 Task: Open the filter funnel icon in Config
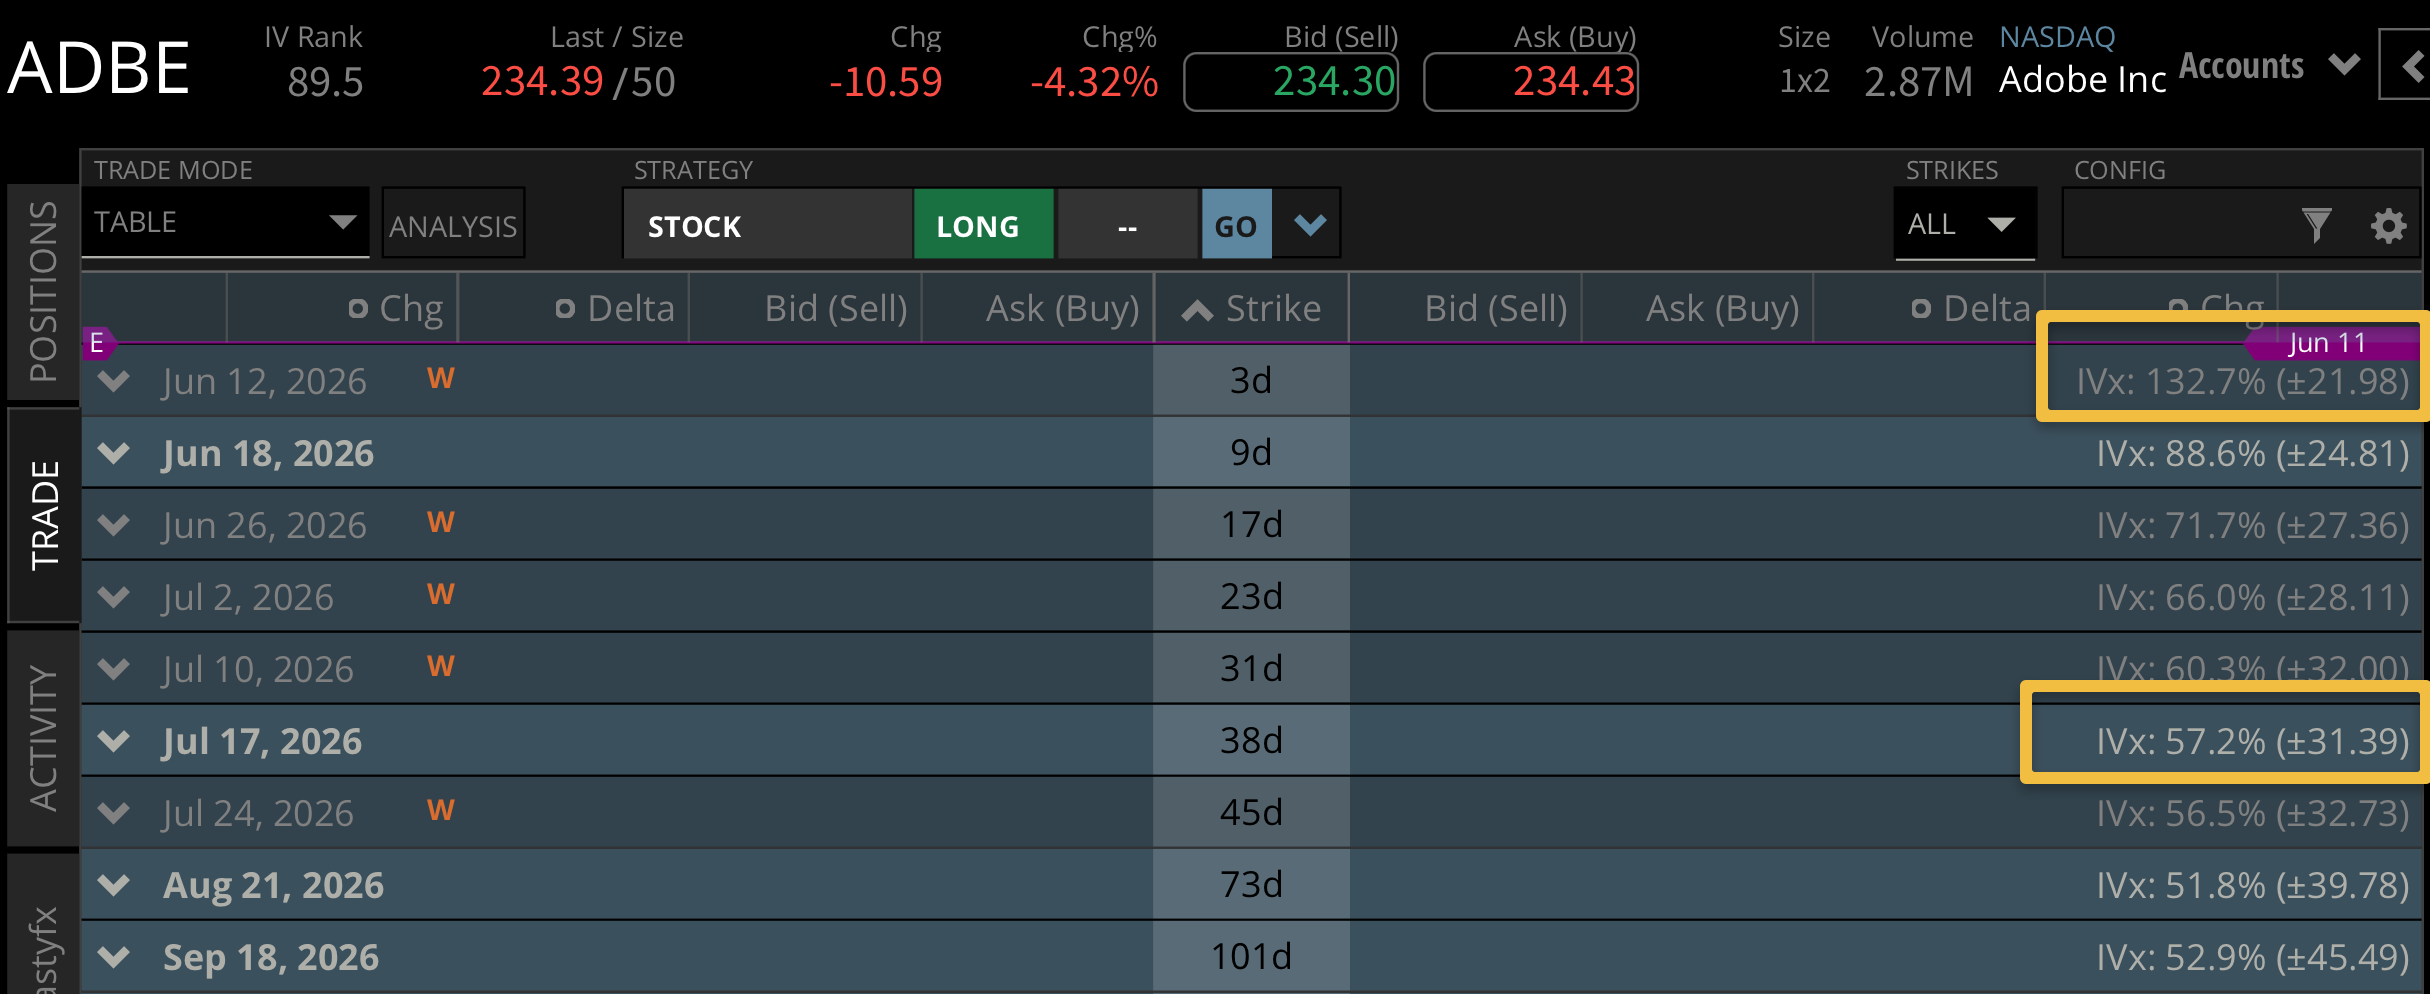pyautogui.click(x=2316, y=225)
